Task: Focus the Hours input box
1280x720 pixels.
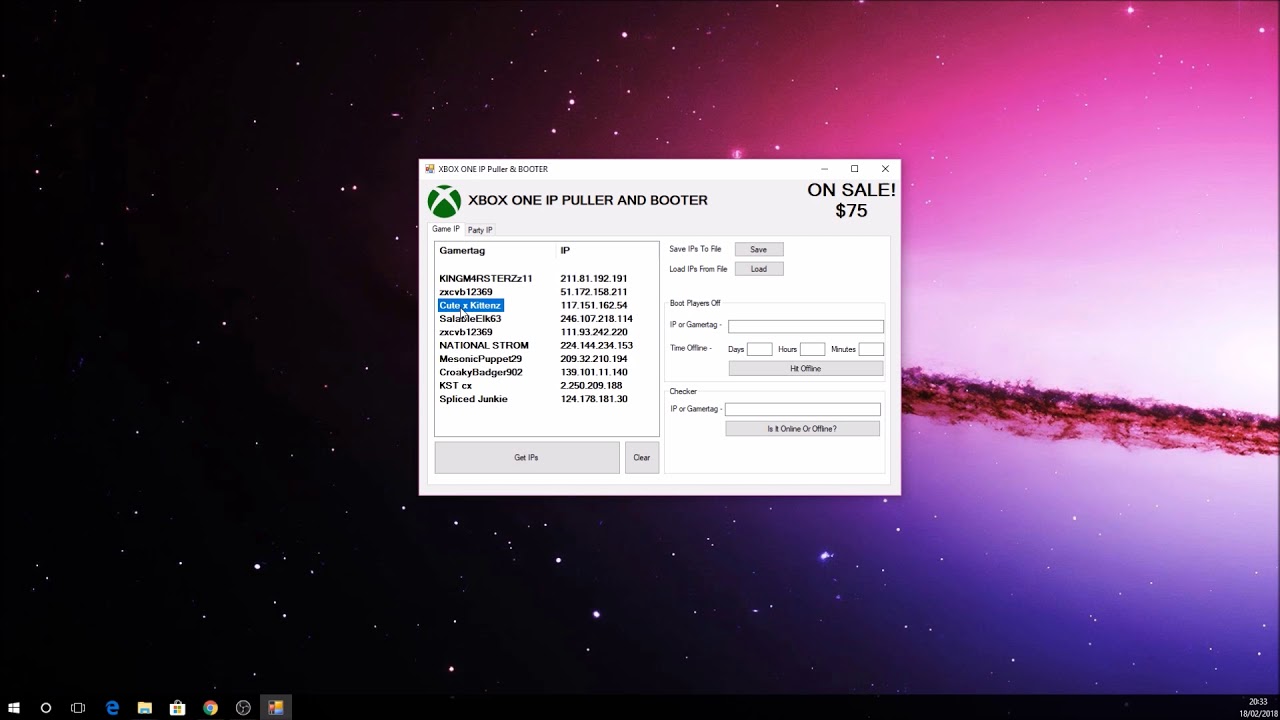Action: click(x=812, y=349)
